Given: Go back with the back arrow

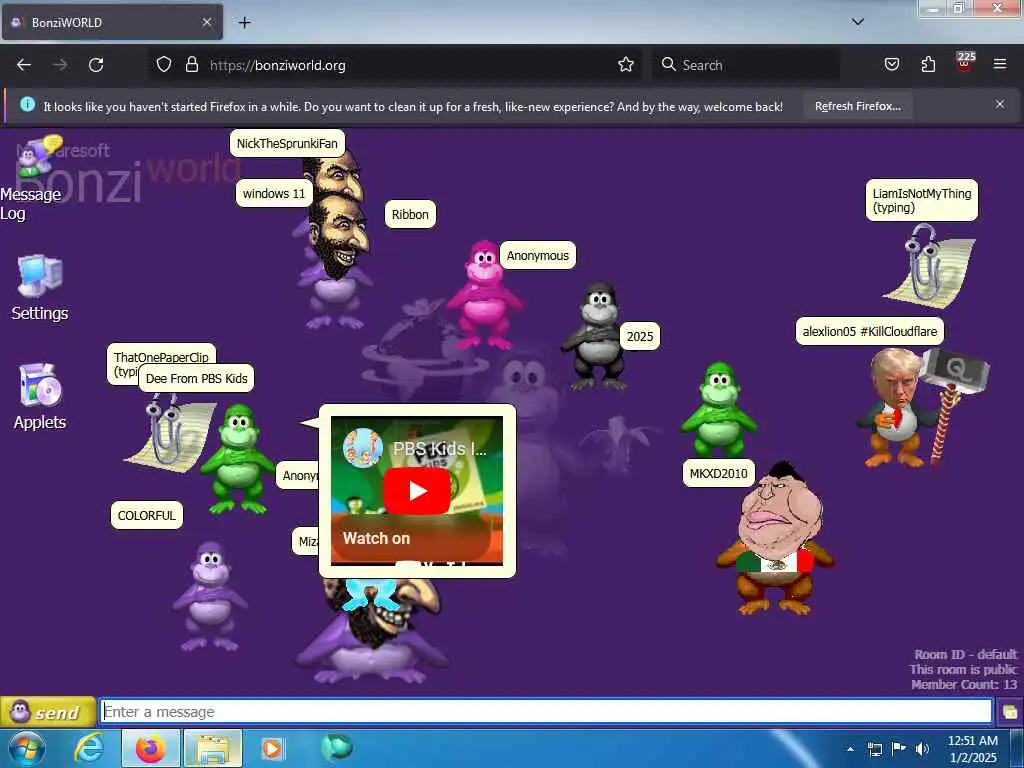Looking at the screenshot, I should [24, 65].
